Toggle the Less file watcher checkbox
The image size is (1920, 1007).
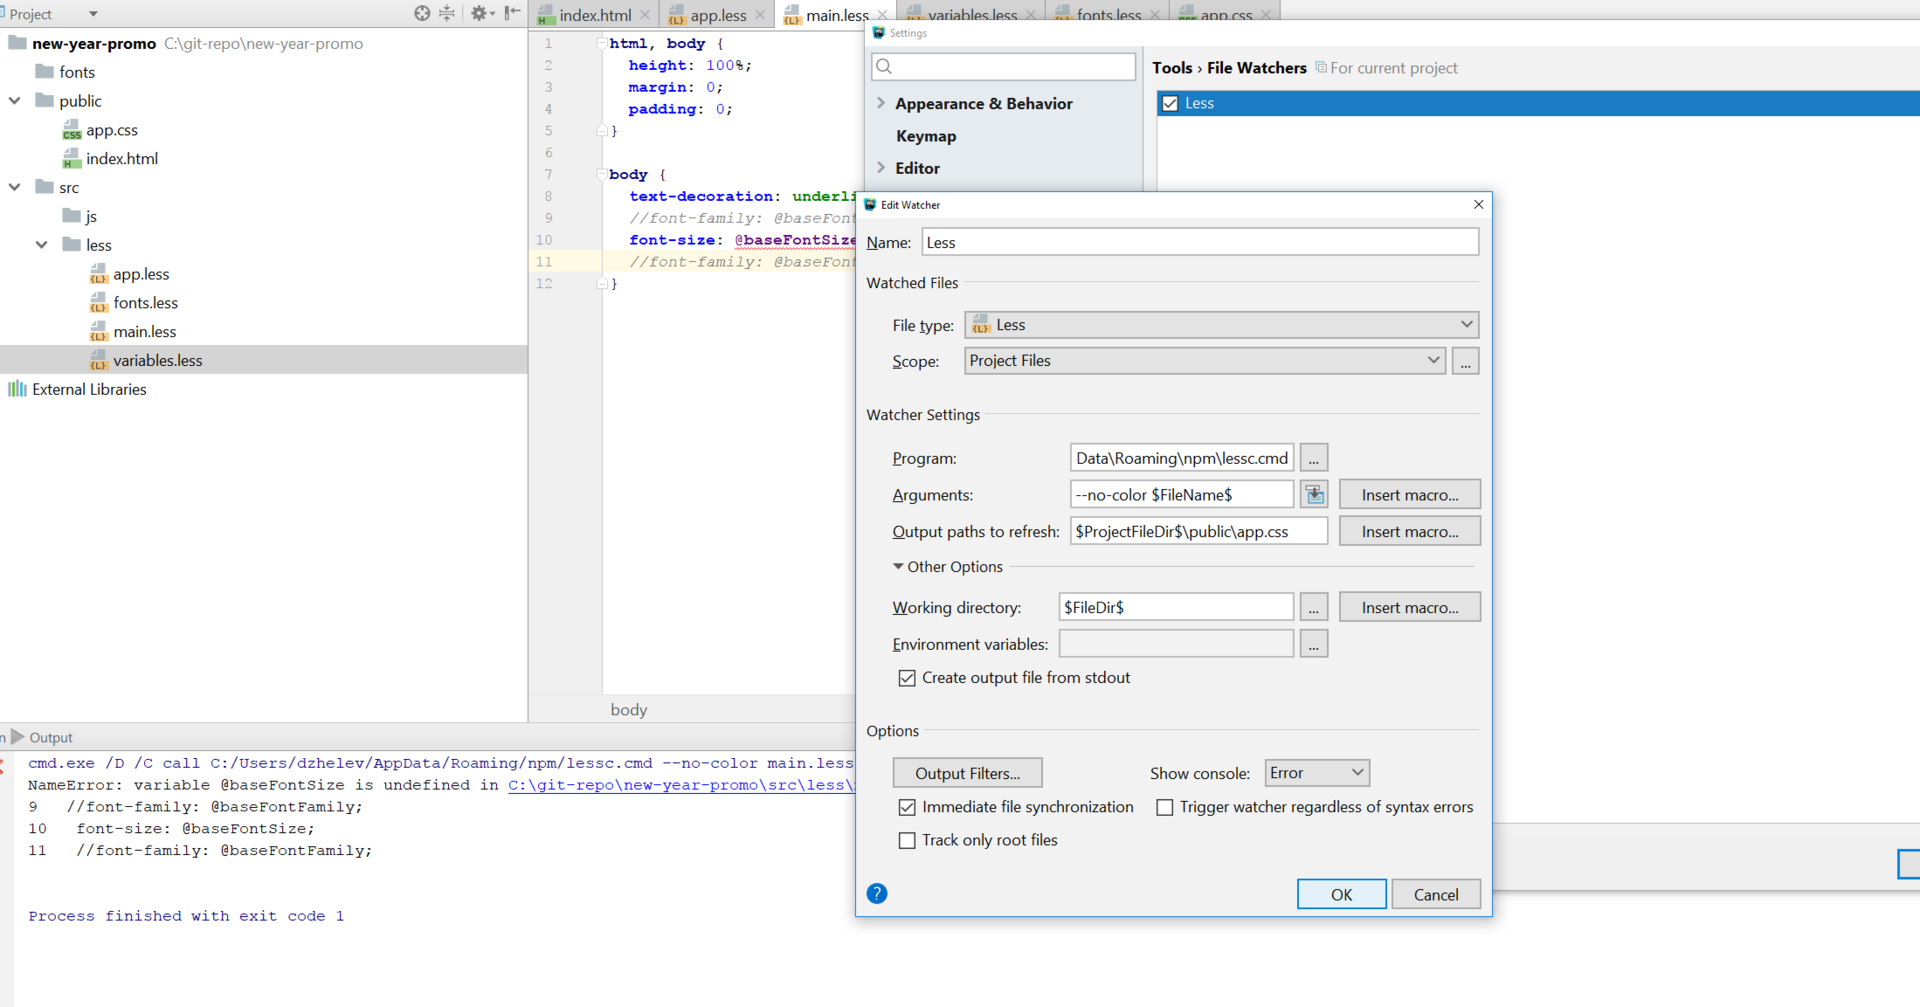coord(1170,103)
